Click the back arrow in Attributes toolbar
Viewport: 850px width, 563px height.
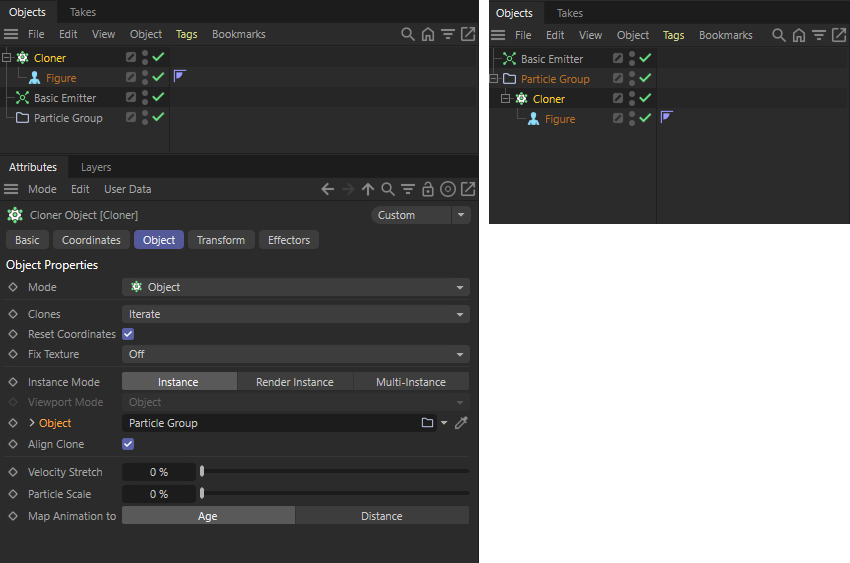(327, 189)
